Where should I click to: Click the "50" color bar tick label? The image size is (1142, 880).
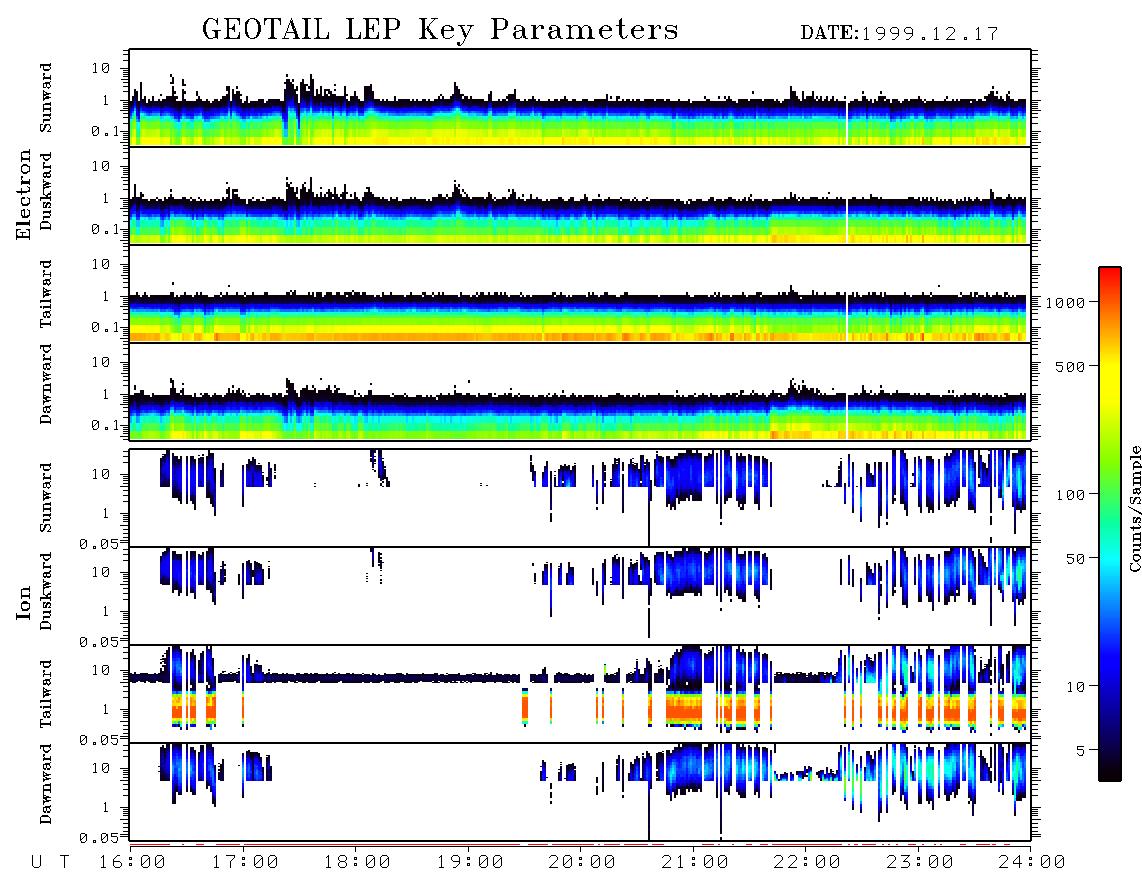point(1075,559)
